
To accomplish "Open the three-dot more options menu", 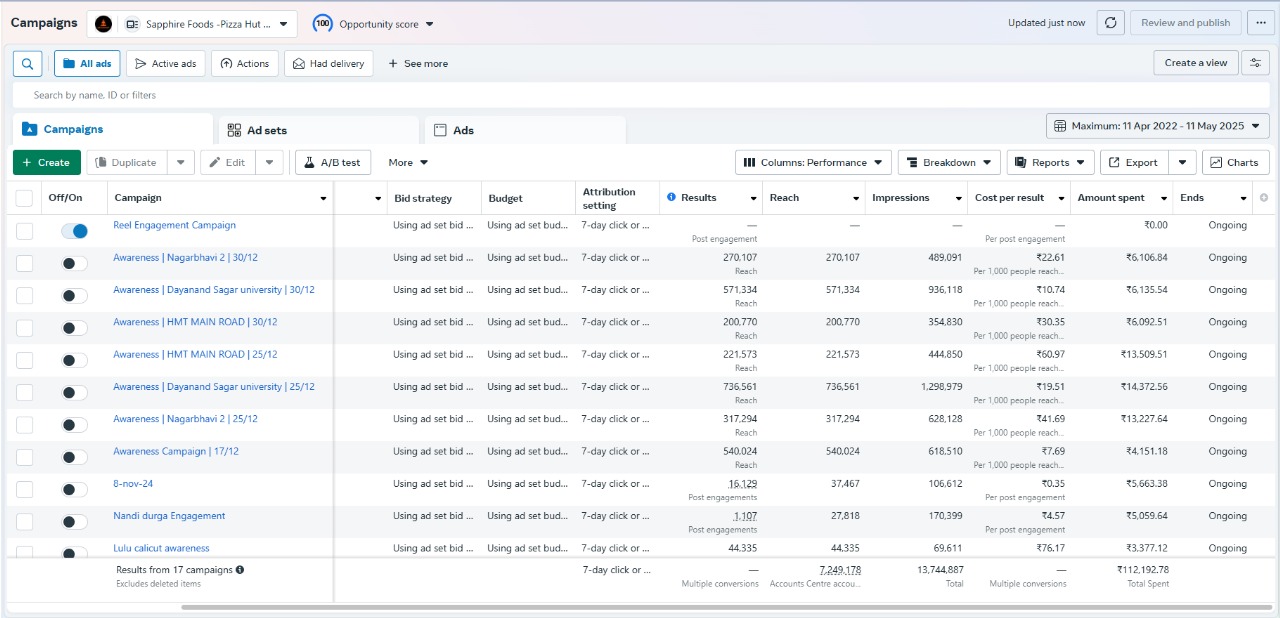I will [x=1259, y=23].
